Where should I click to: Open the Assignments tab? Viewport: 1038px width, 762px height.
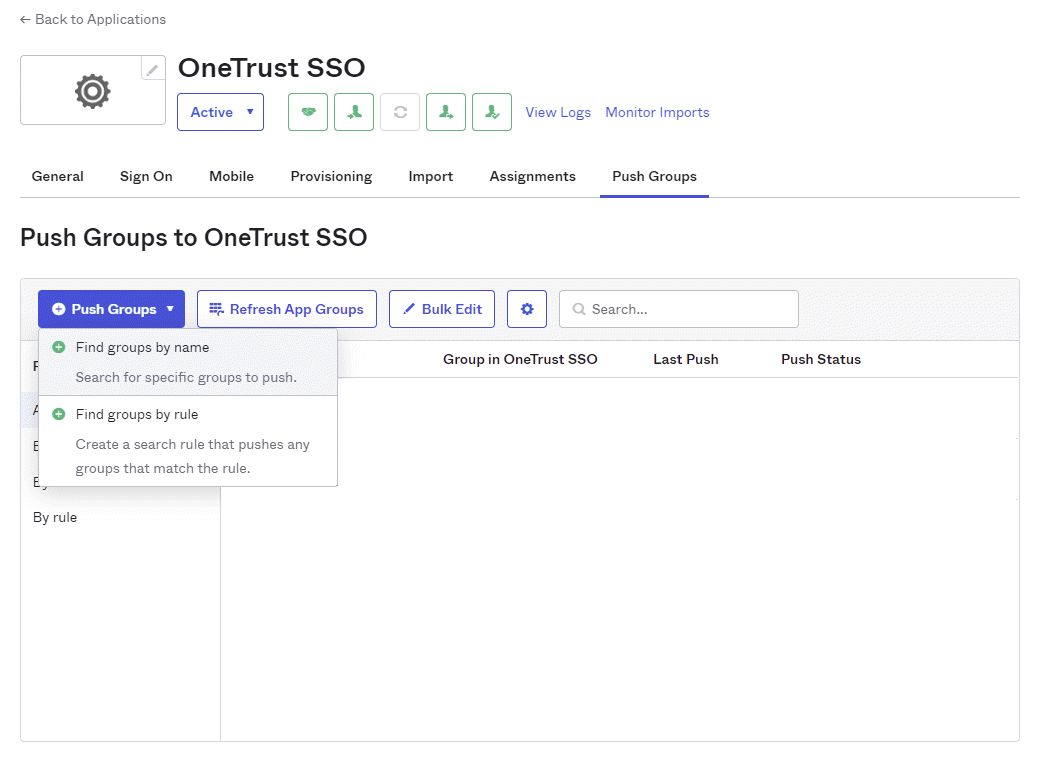click(533, 176)
